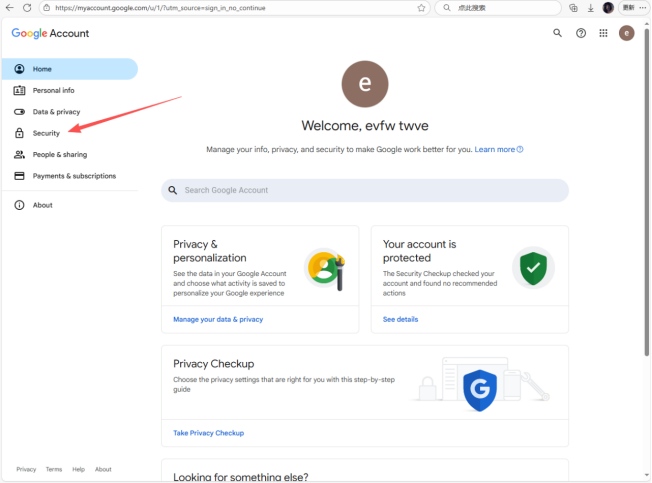This screenshot has height=483, width=652.
Task: Open Data & privacy sidebar item
Action: [56, 112]
